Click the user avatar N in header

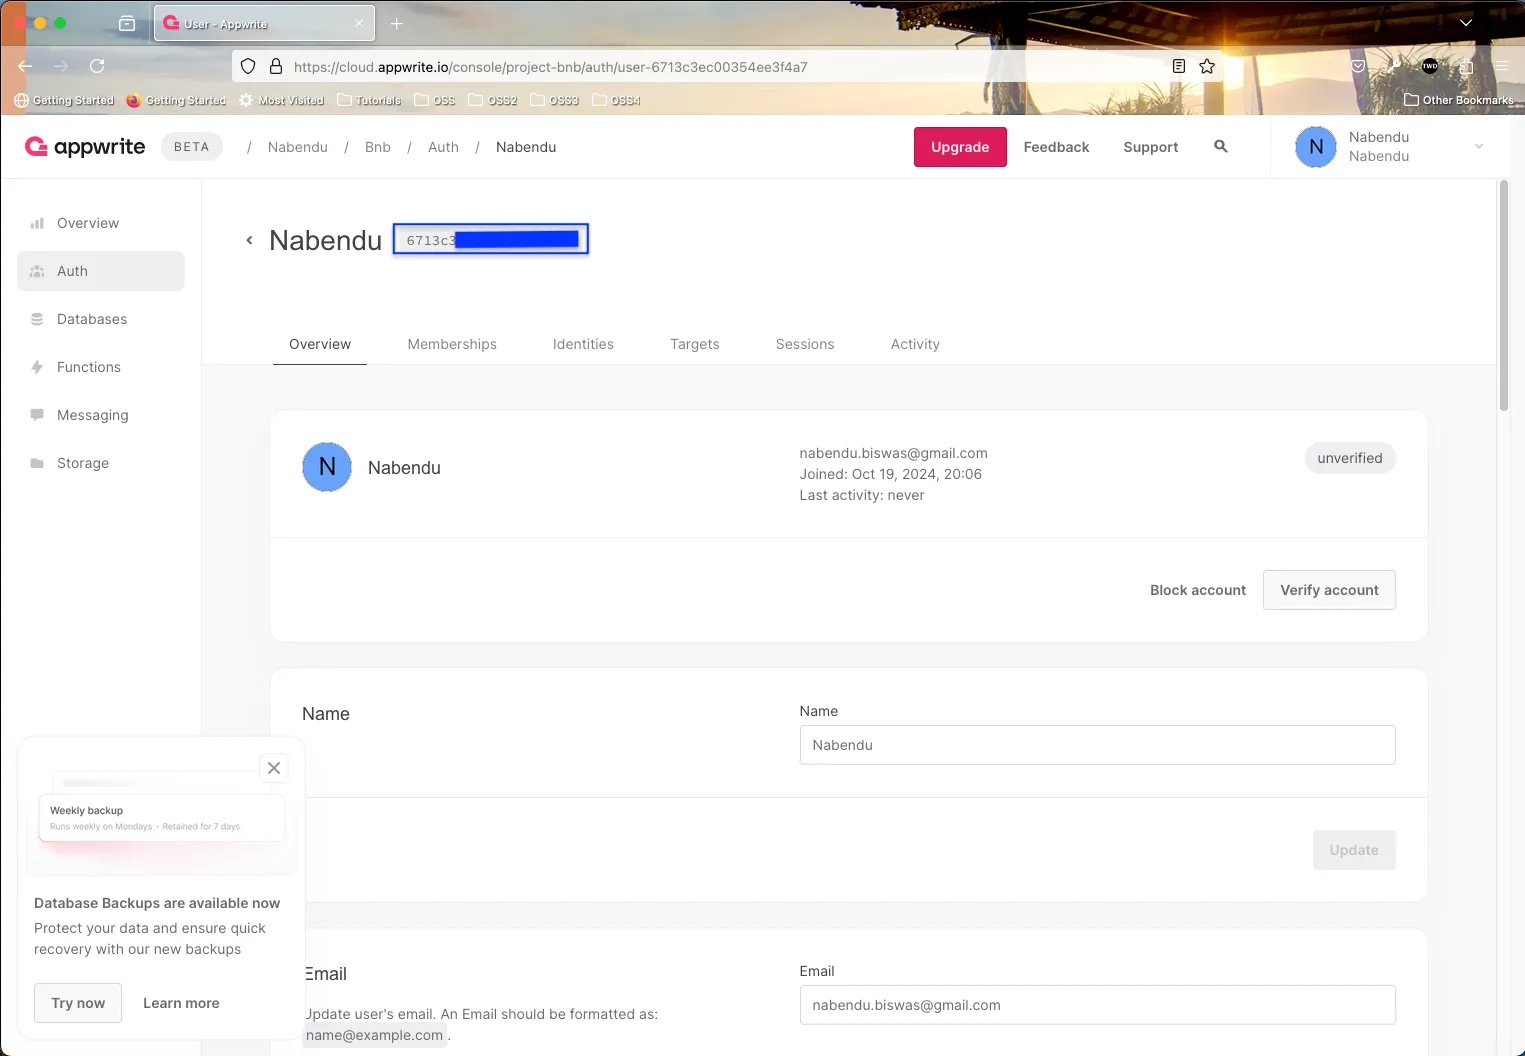[x=1316, y=147]
